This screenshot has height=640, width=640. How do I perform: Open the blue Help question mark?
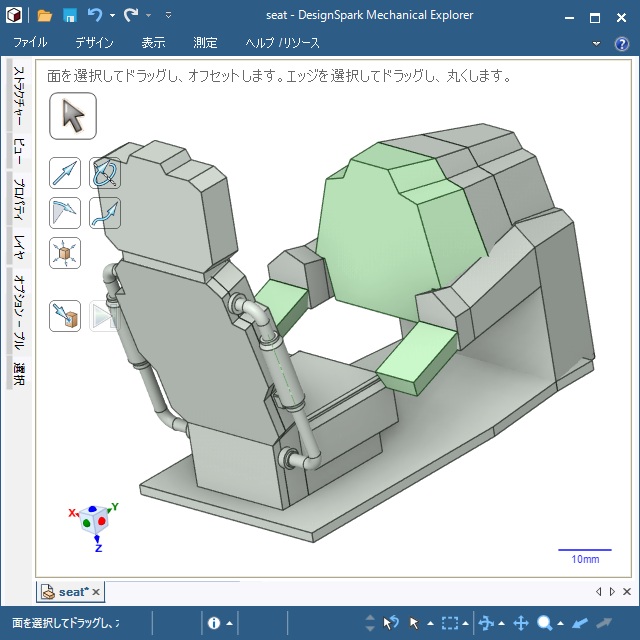(x=621, y=43)
